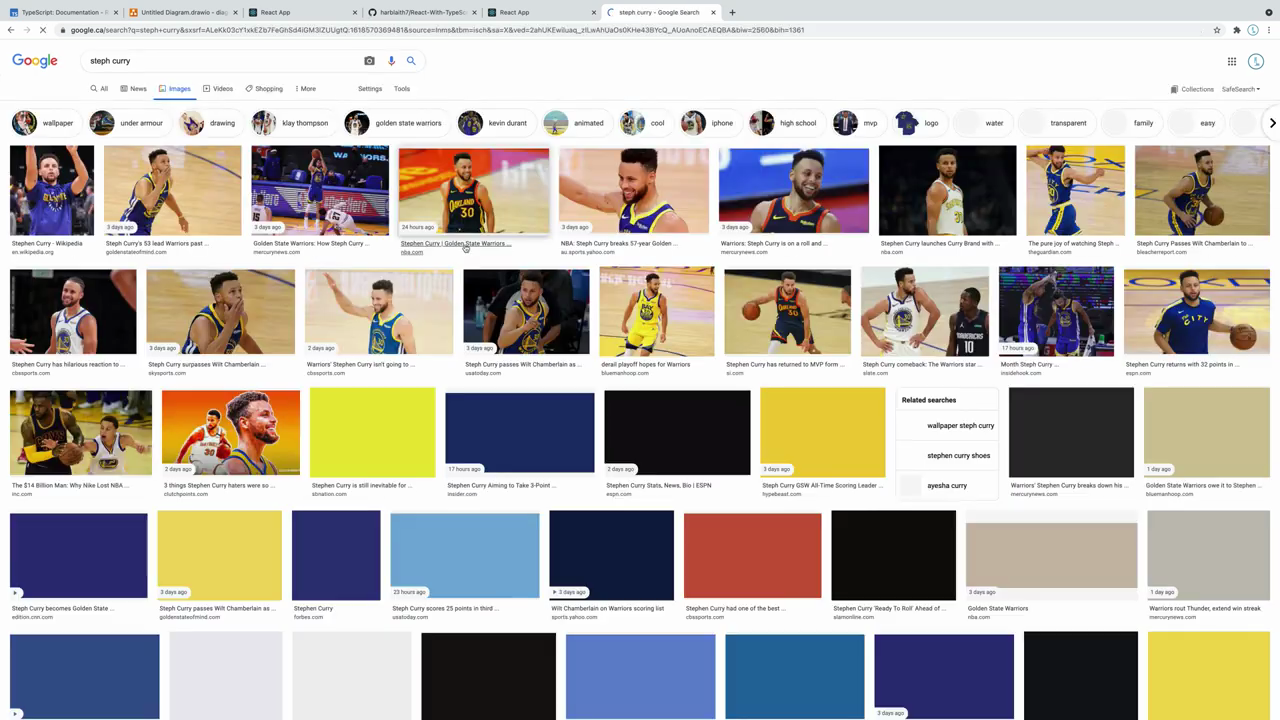This screenshot has width=1280, height=720.
Task: Filter by the cool chip
Action: pos(643,123)
